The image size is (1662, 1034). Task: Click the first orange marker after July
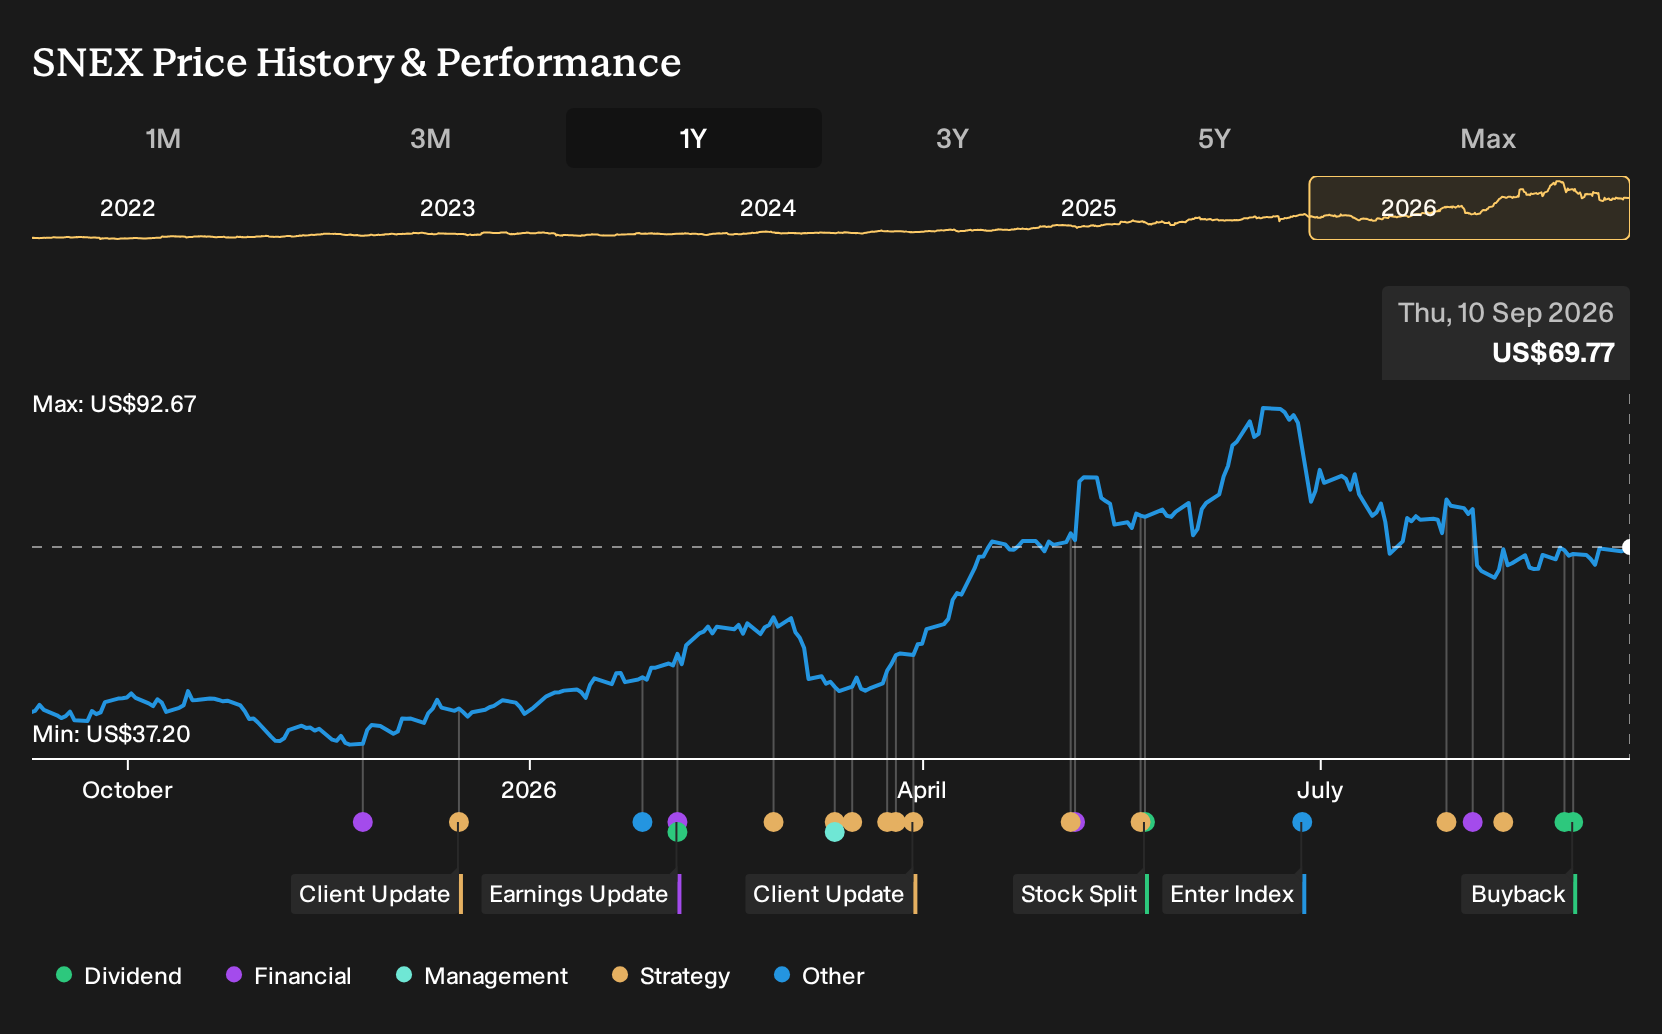point(1446,822)
